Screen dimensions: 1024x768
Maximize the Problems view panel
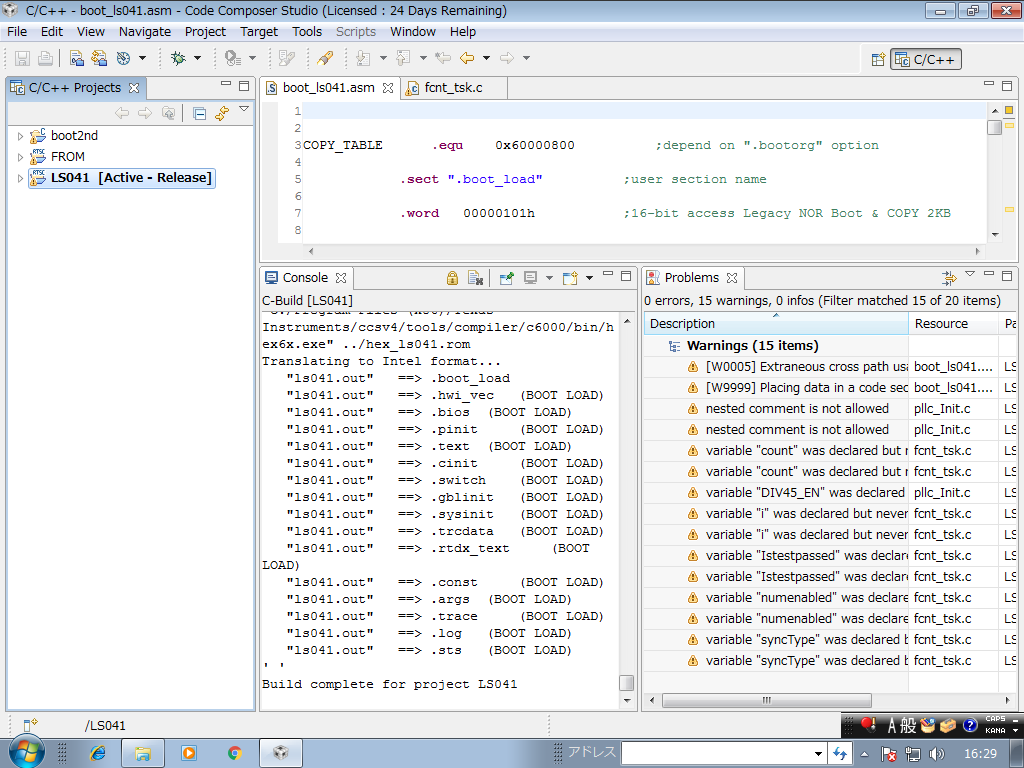coord(1007,275)
